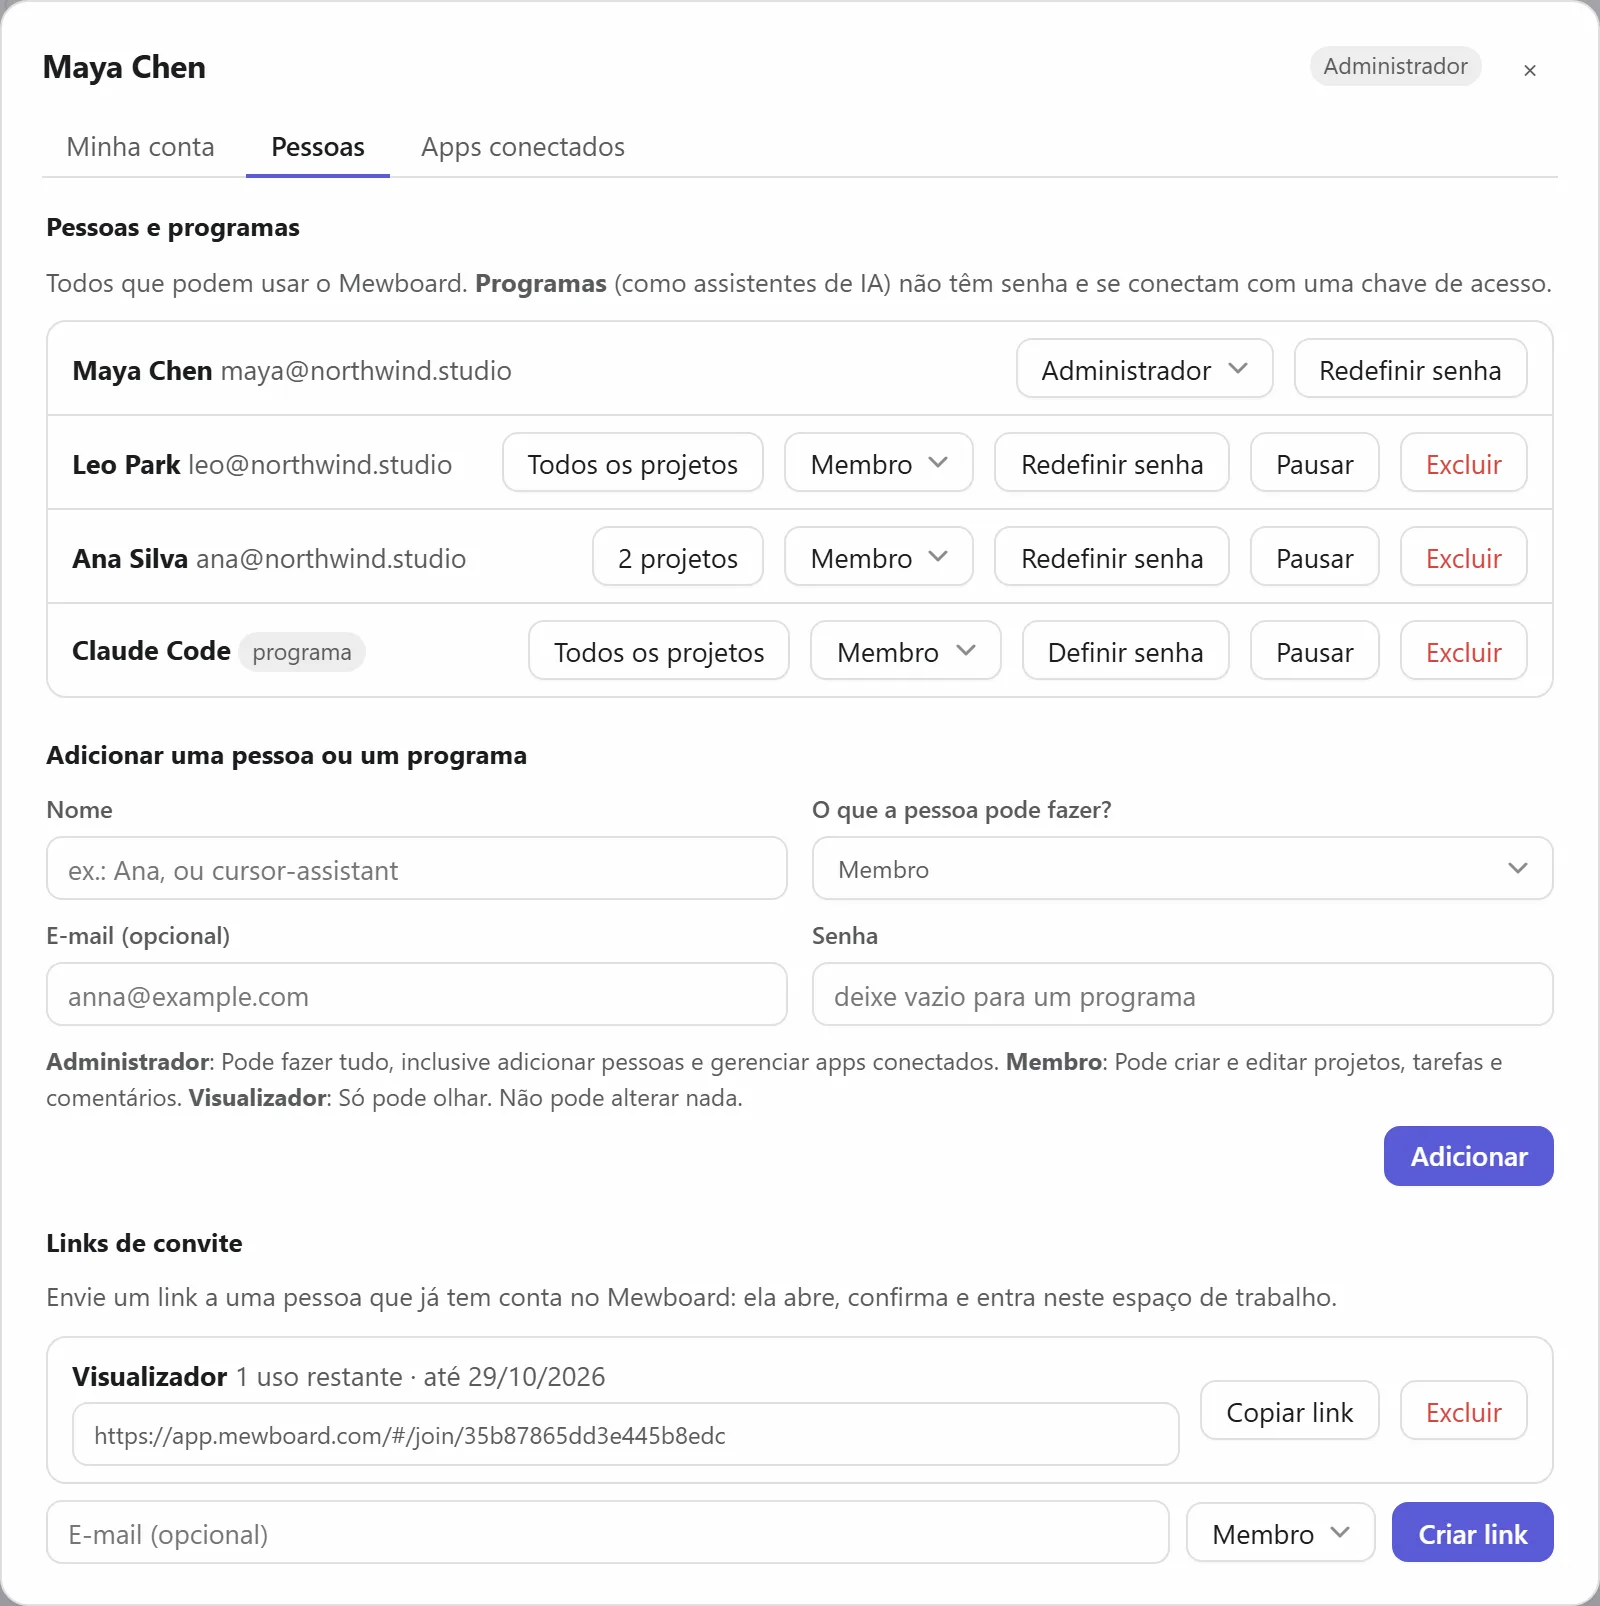Delete Leo Park with Excluir
This screenshot has height=1606, width=1600.
tap(1463, 463)
